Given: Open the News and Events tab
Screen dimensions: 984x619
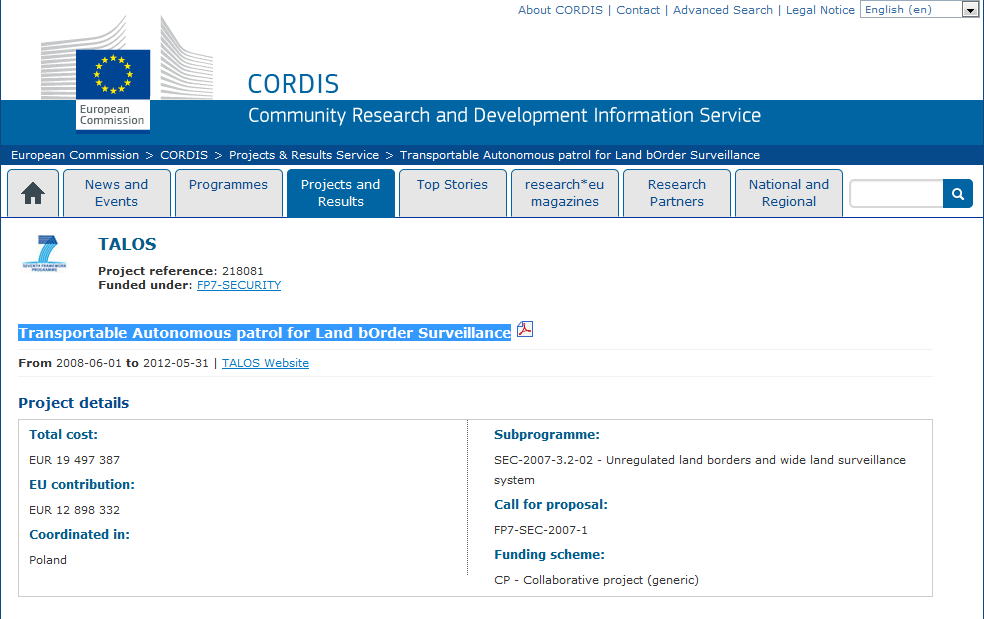Looking at the screenshot, I should point(117,193).
